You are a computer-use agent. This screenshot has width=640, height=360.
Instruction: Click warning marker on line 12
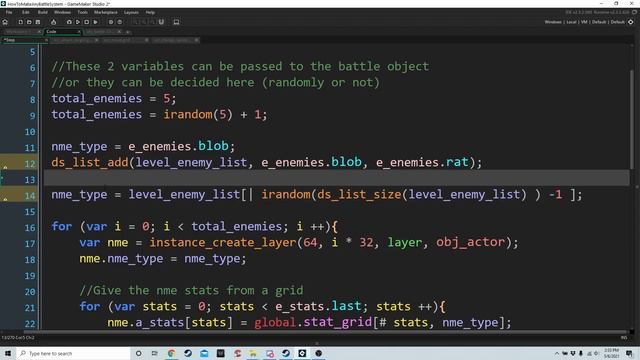click(x=5, y=167)
